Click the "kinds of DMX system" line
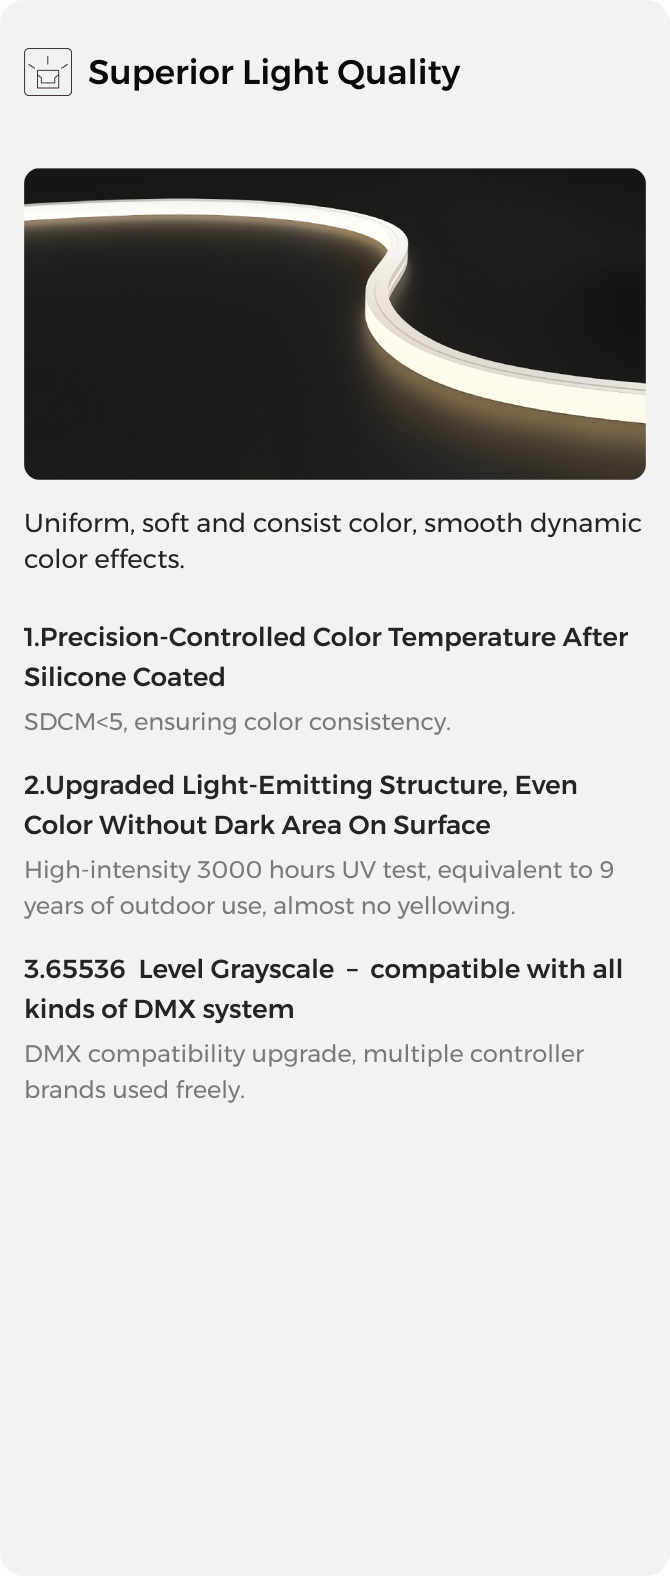The height and width of the screenshot is (1576, 670). pyautogui.click(x=159, y=1009)
